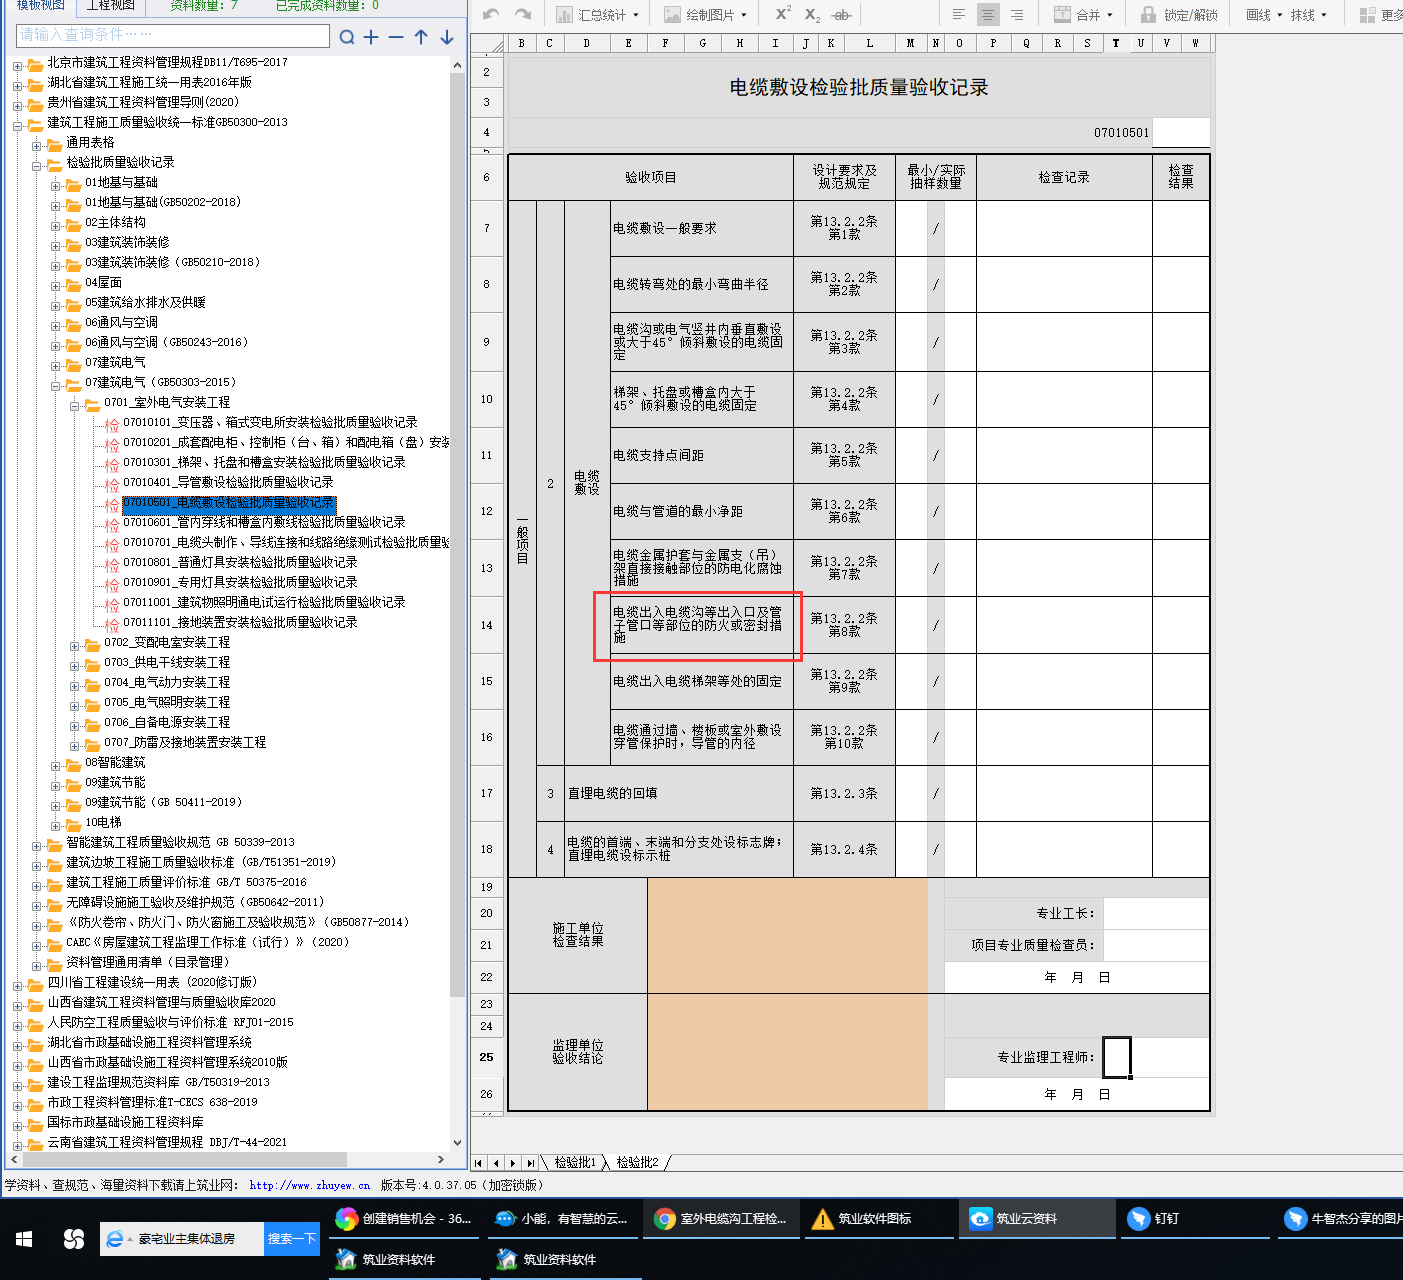
Task: Open the 筑业软件图标 taskbar item
Action: (880, 1218)
